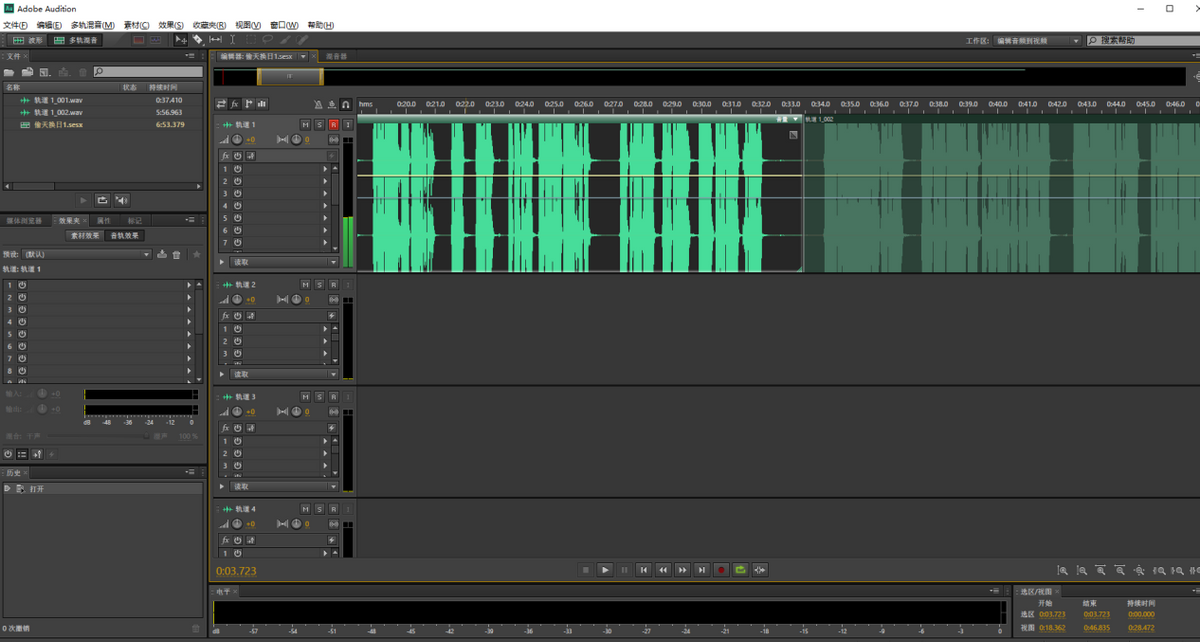Toggle power for Effects Rack slot 1
The height and width of the screenshot is (642, 1200).
22,285
